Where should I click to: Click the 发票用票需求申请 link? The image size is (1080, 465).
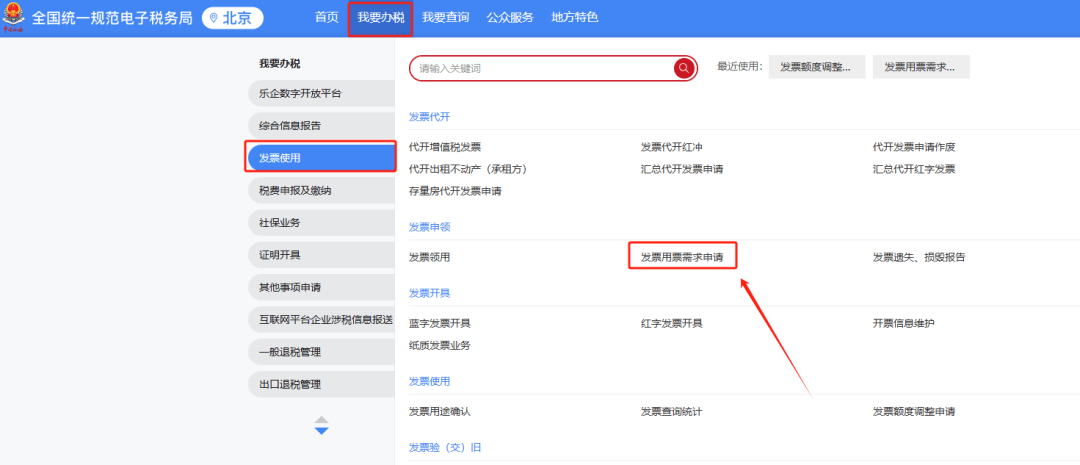(682, 257)
